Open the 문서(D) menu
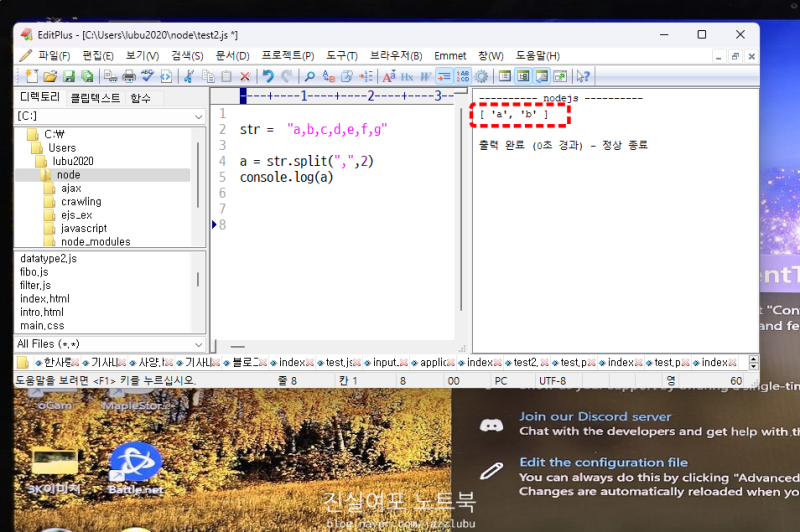This screenshot has width=800, height=532. (x=232, y=56)
